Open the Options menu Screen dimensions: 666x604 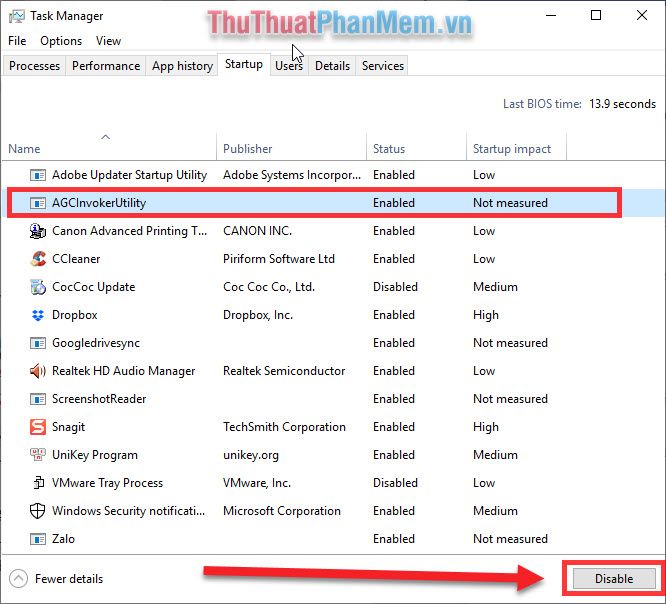(61, 41)
